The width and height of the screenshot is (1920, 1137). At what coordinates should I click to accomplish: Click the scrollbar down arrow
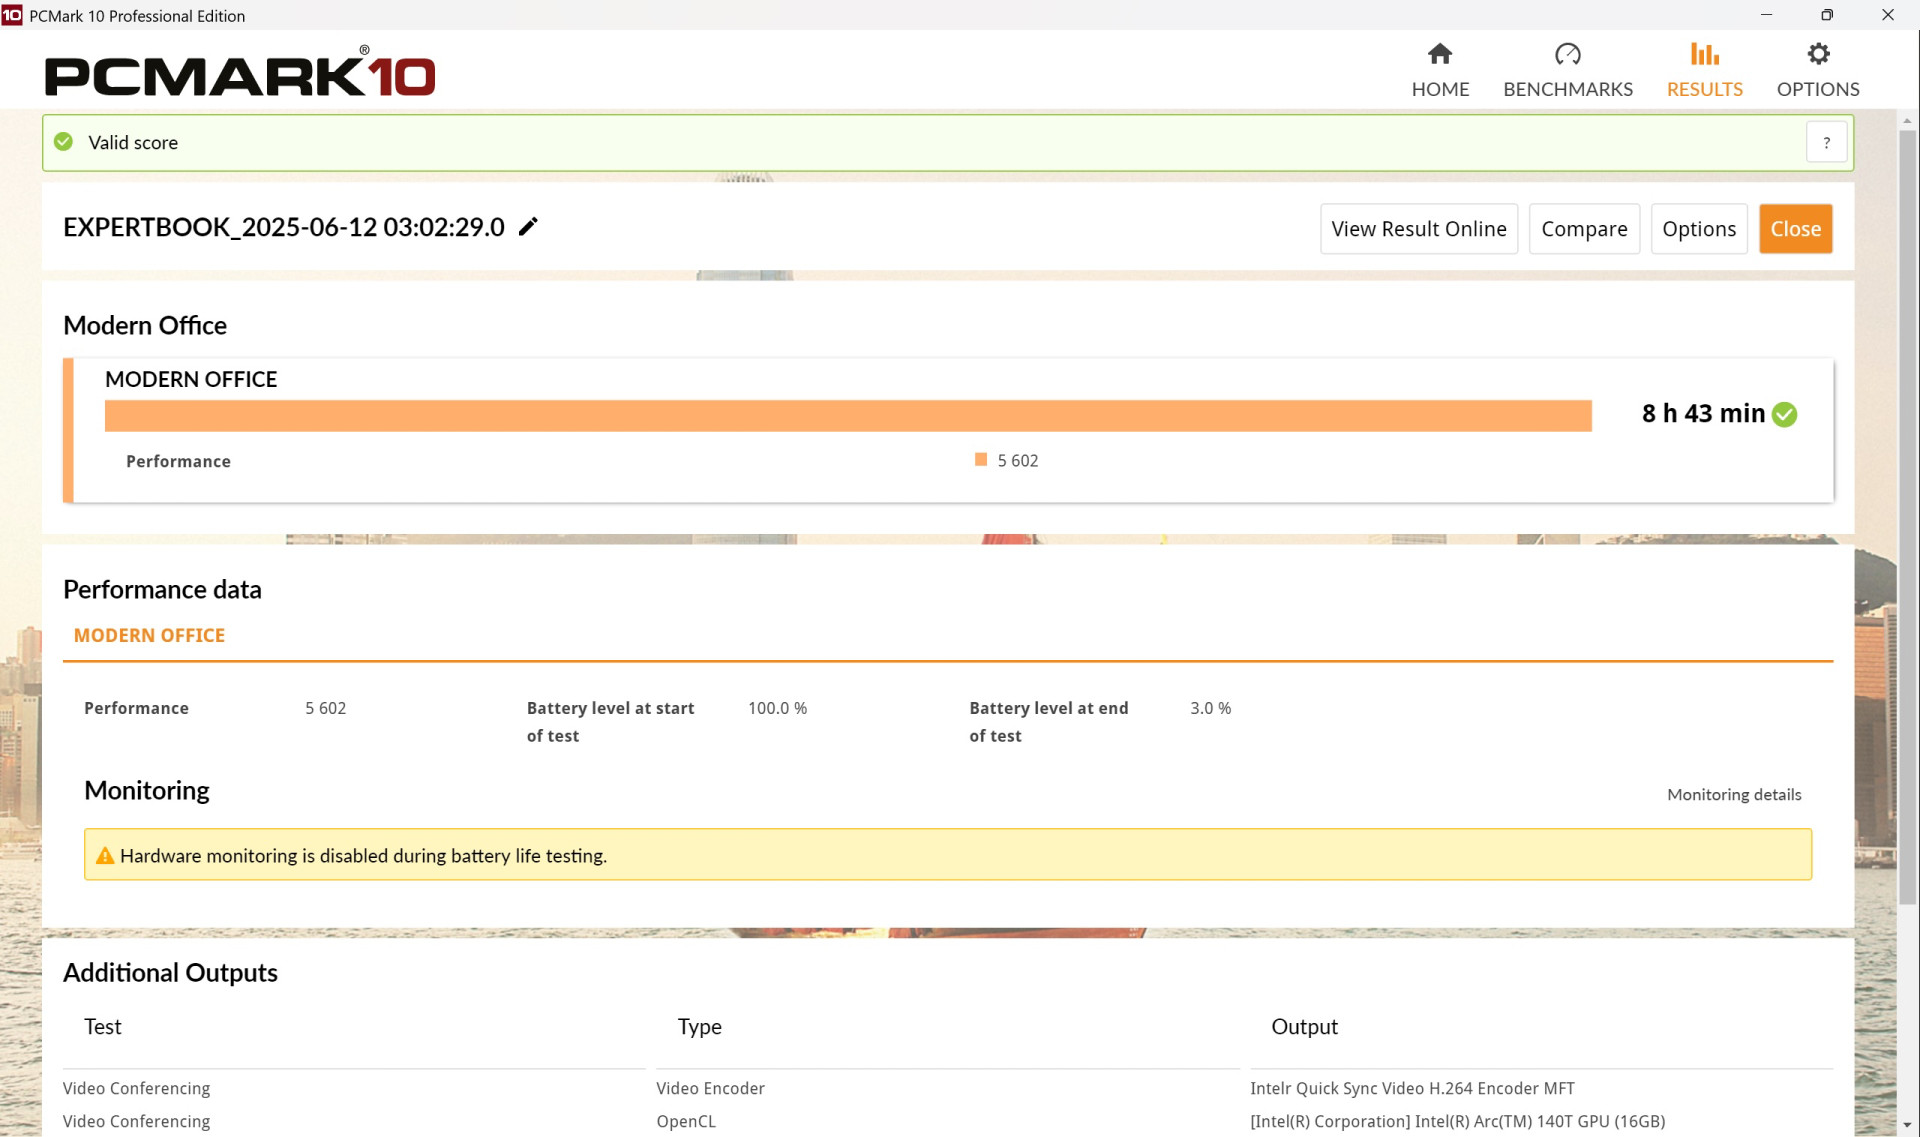coord(1907,1126)
